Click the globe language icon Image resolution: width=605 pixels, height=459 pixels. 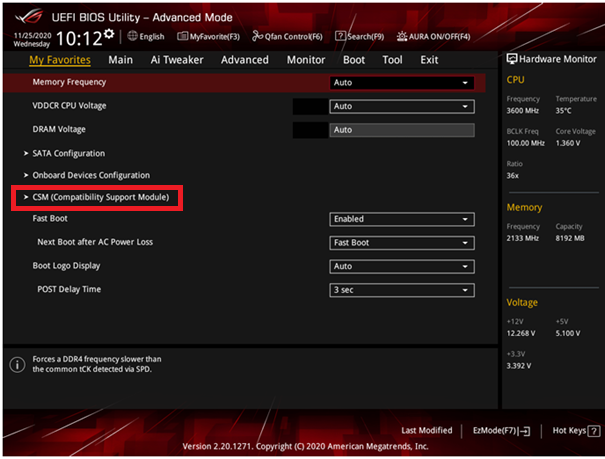[132, 36]
